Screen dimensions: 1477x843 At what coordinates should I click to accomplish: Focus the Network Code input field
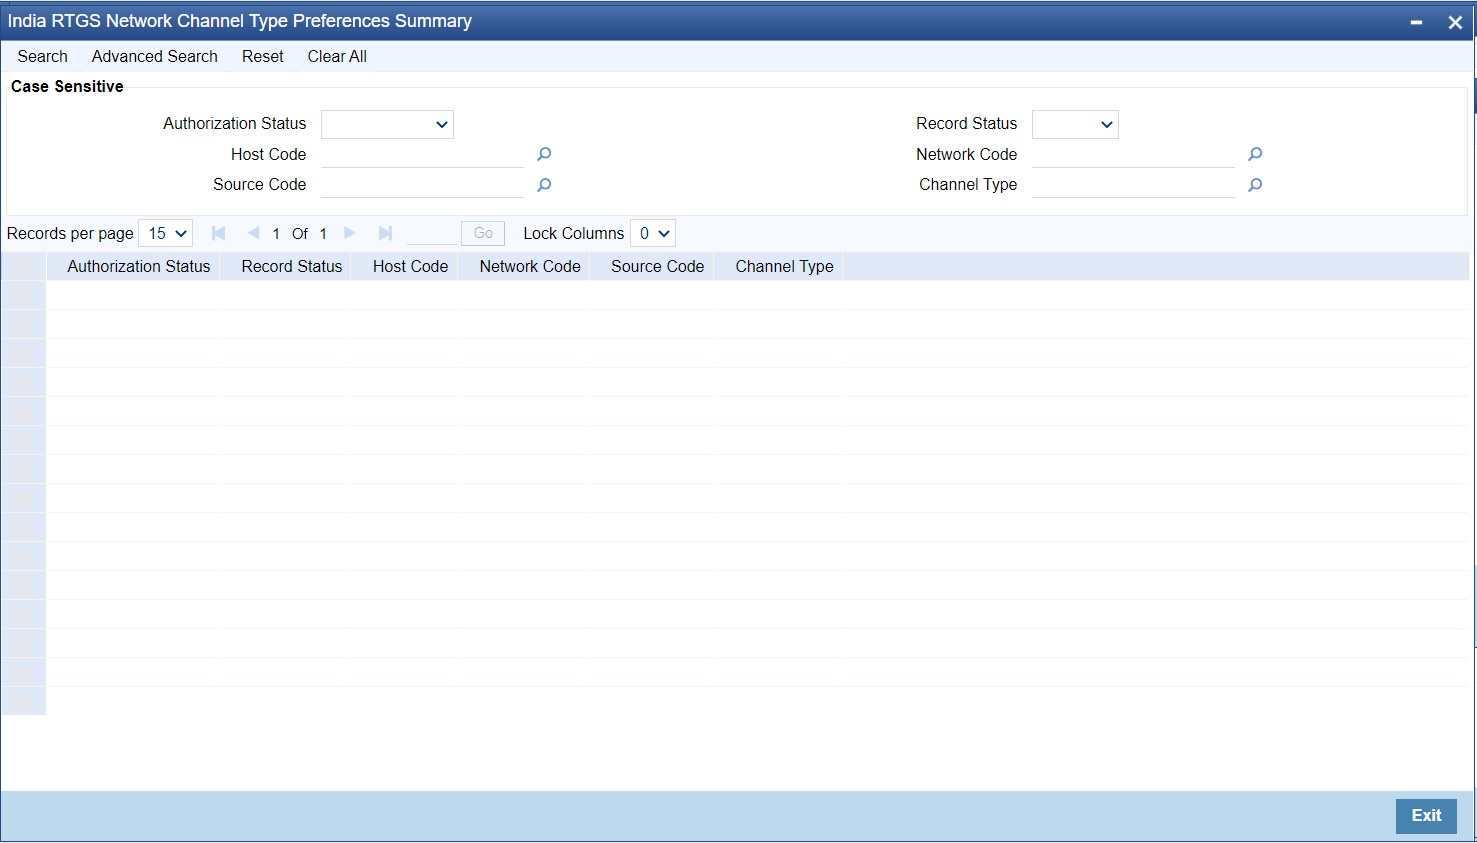pyautogui.click(x=1133, y=154)
